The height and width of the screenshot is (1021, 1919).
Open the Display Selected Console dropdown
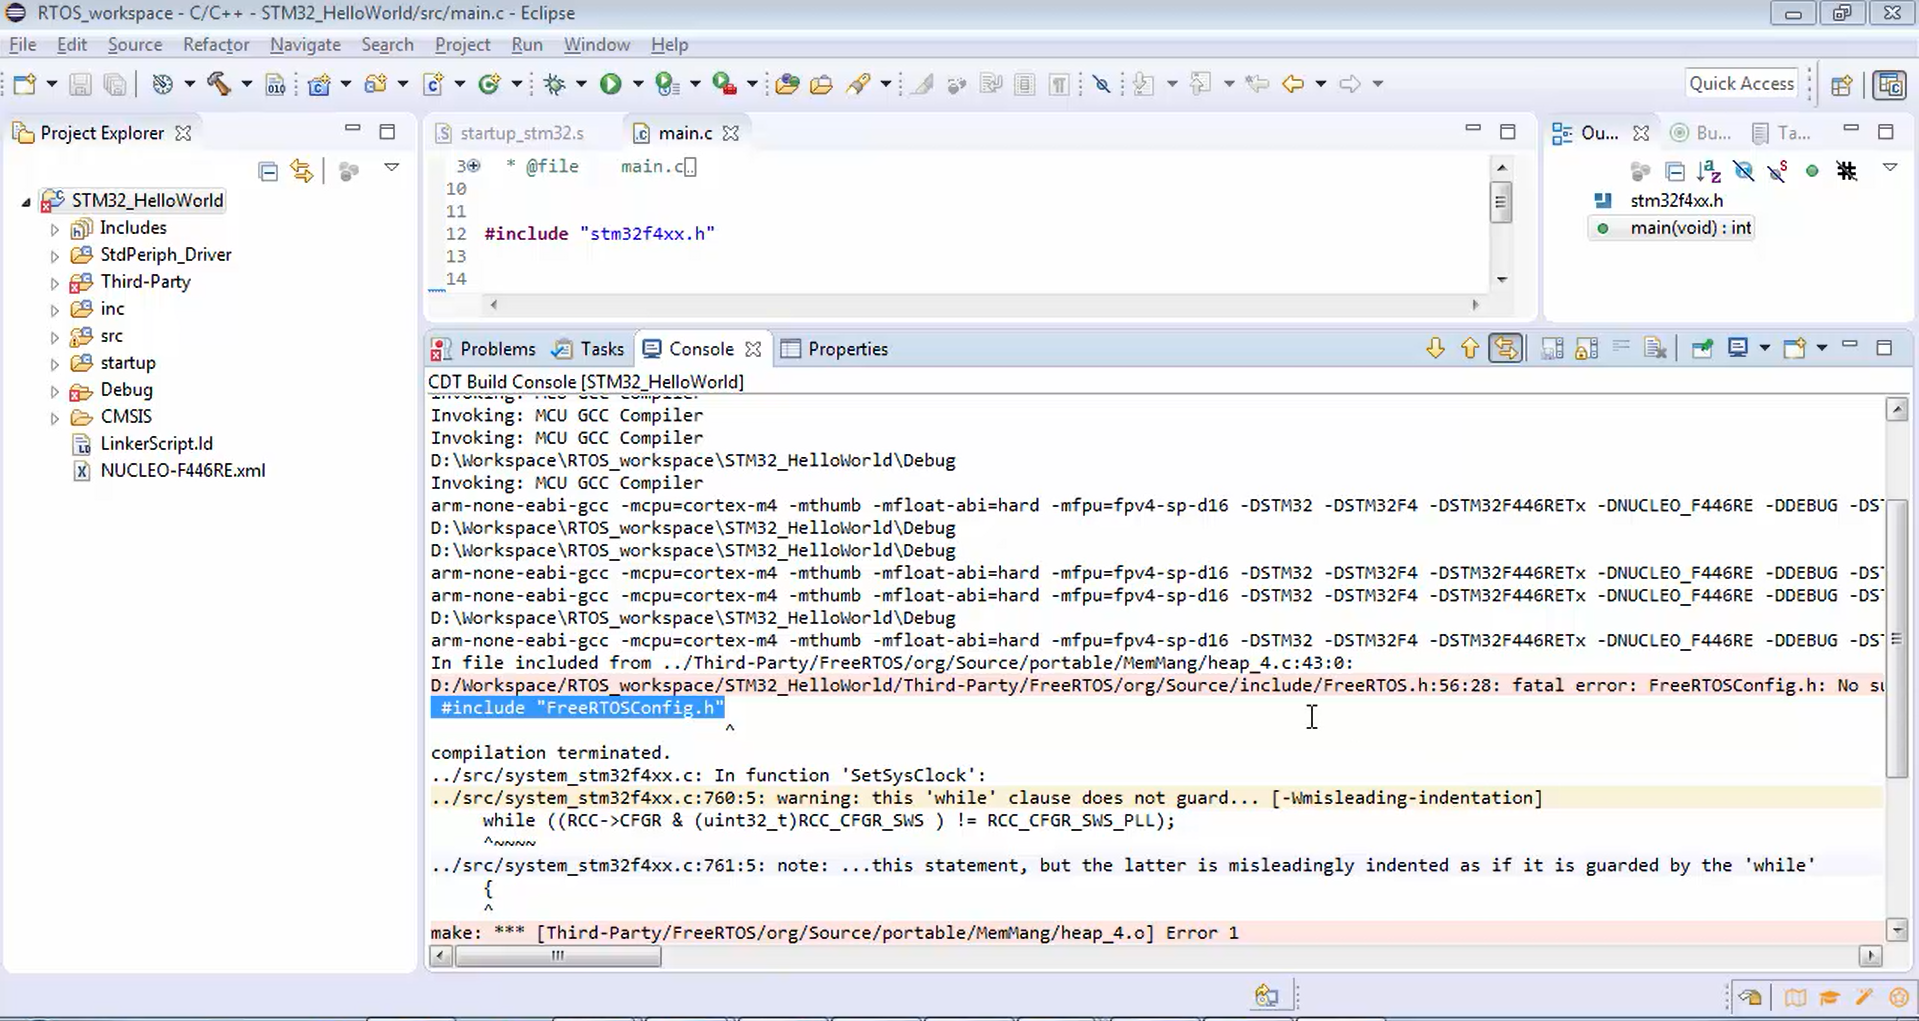[x=1765, y=348]
